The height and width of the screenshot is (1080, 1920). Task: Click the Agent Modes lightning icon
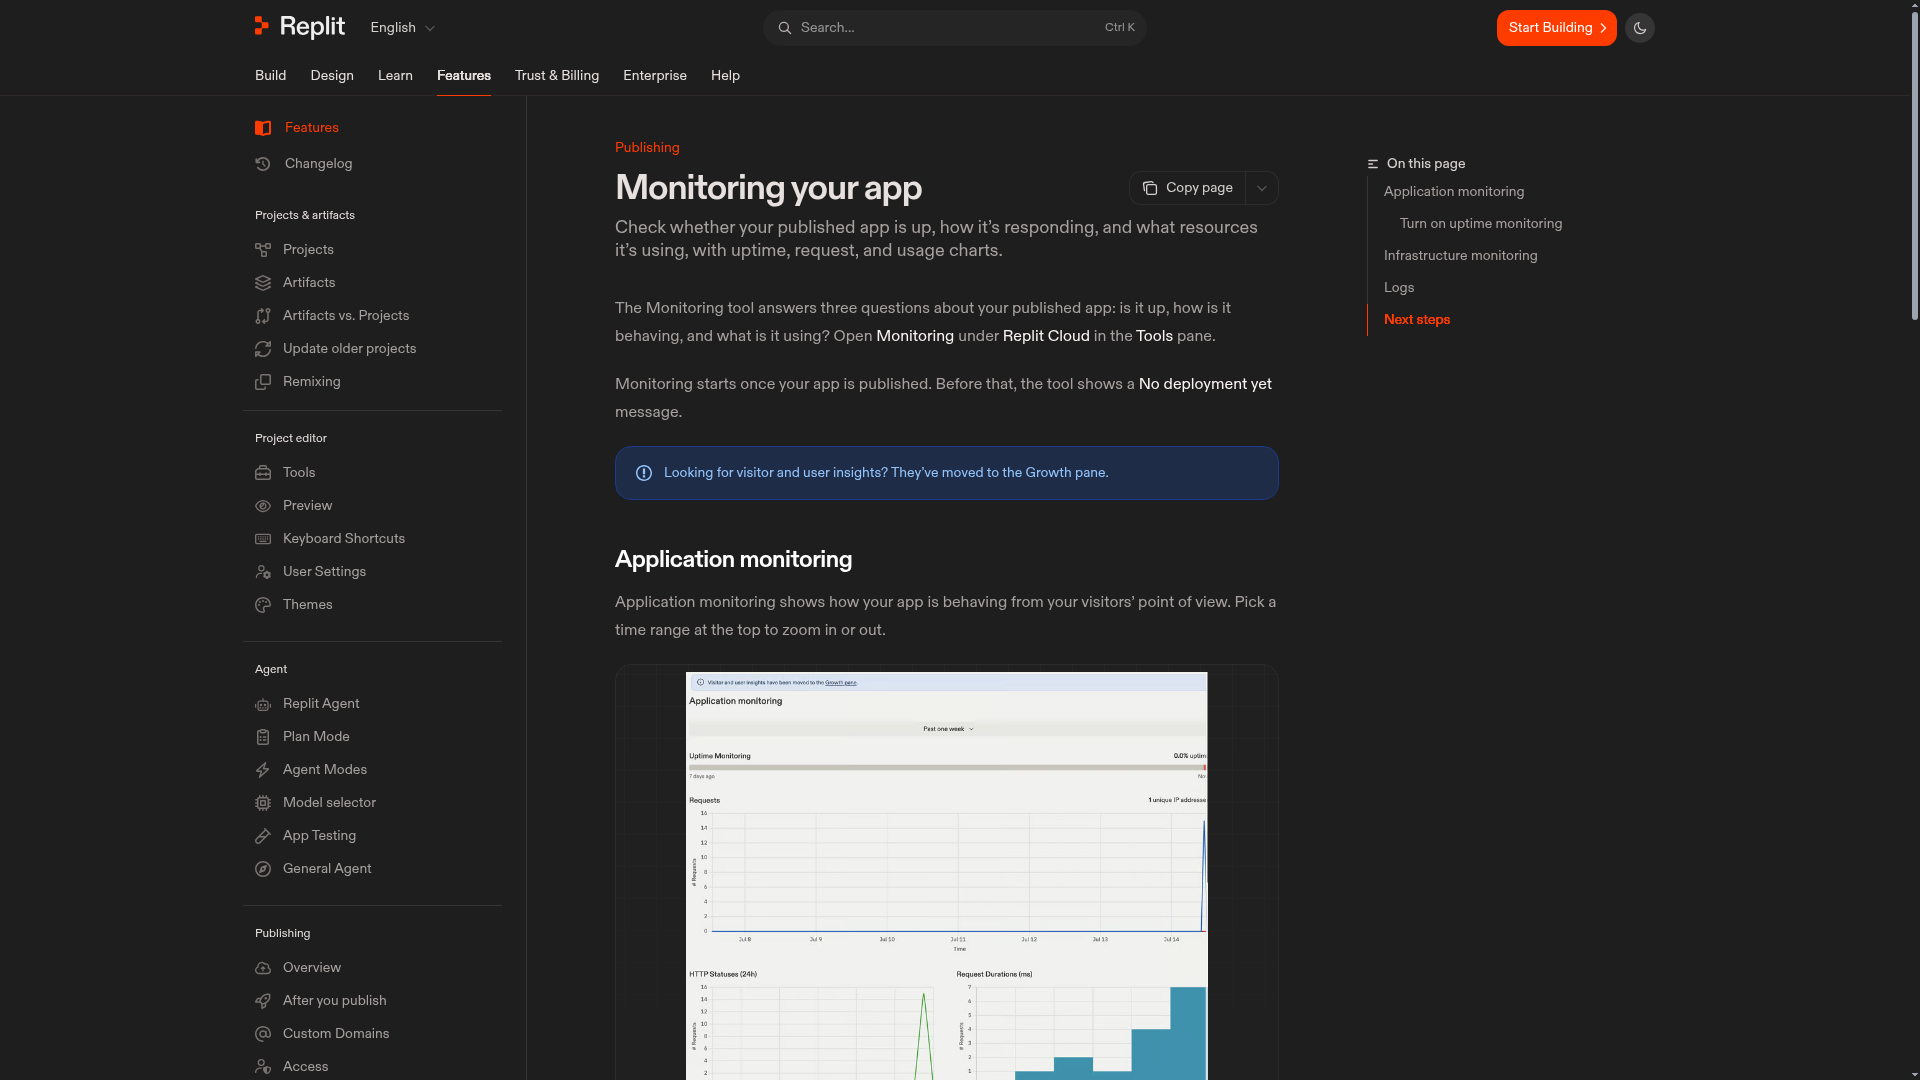263,770
